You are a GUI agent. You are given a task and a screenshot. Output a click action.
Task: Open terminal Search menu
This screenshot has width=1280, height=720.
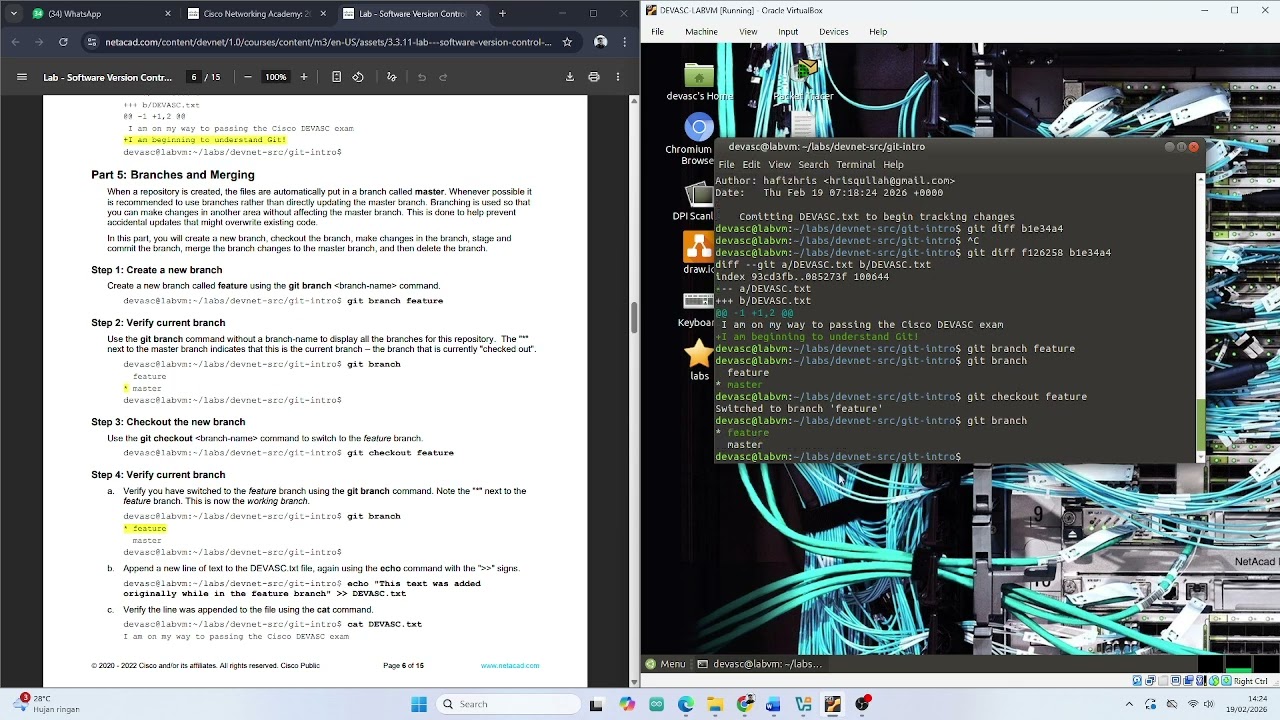click(x=813, y=165)
